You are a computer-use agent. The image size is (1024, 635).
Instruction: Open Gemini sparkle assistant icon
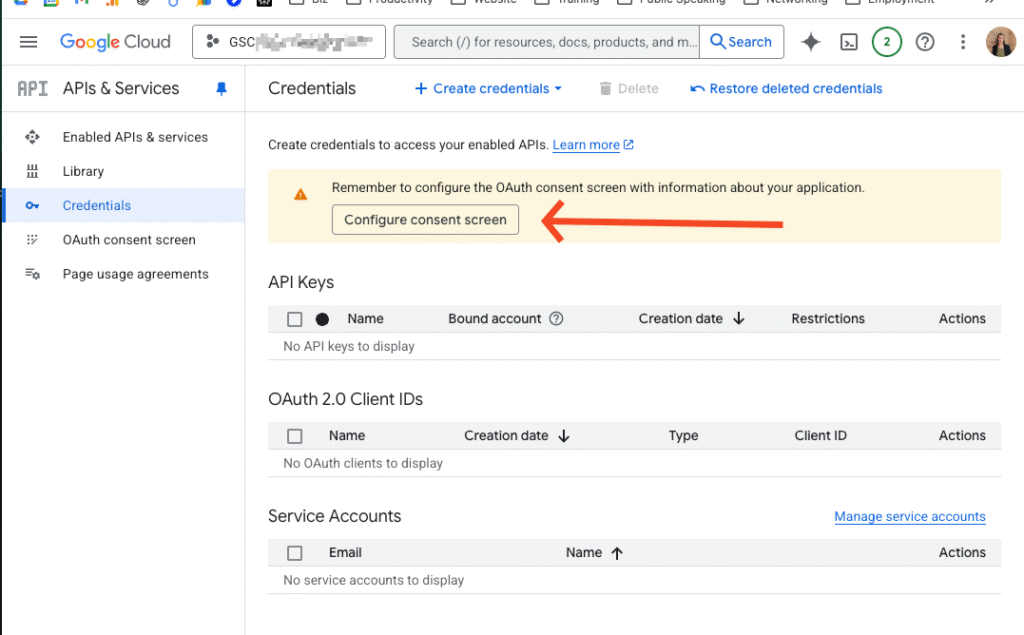tap(810, 42)
